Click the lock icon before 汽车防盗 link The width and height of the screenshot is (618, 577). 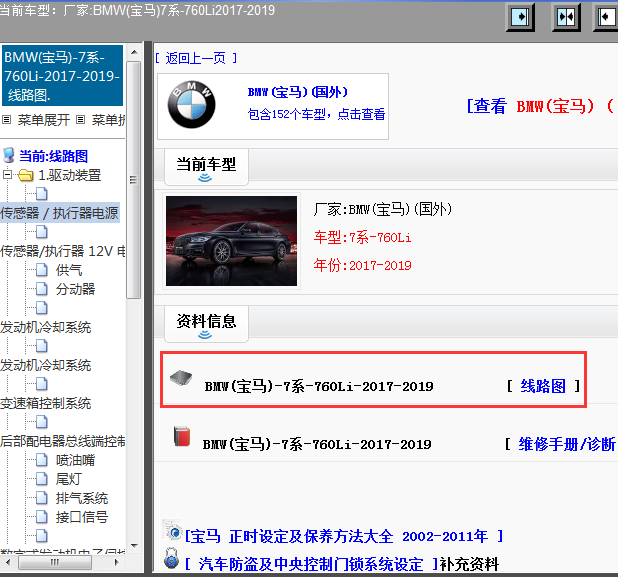click(x=171, y=558)
